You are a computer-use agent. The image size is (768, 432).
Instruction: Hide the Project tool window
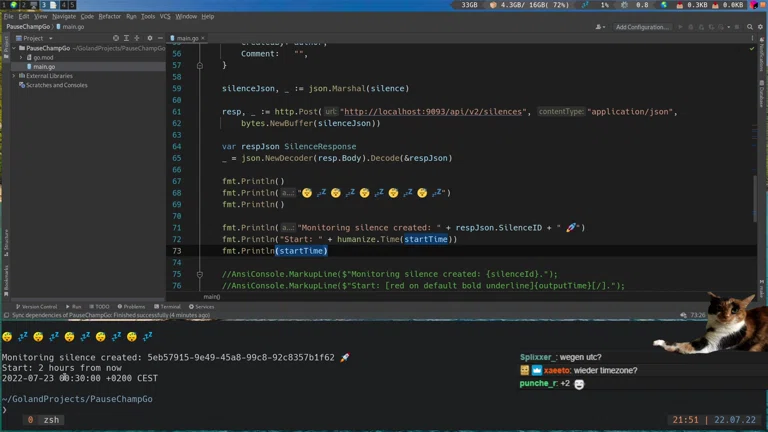click(x=160, y=38)
